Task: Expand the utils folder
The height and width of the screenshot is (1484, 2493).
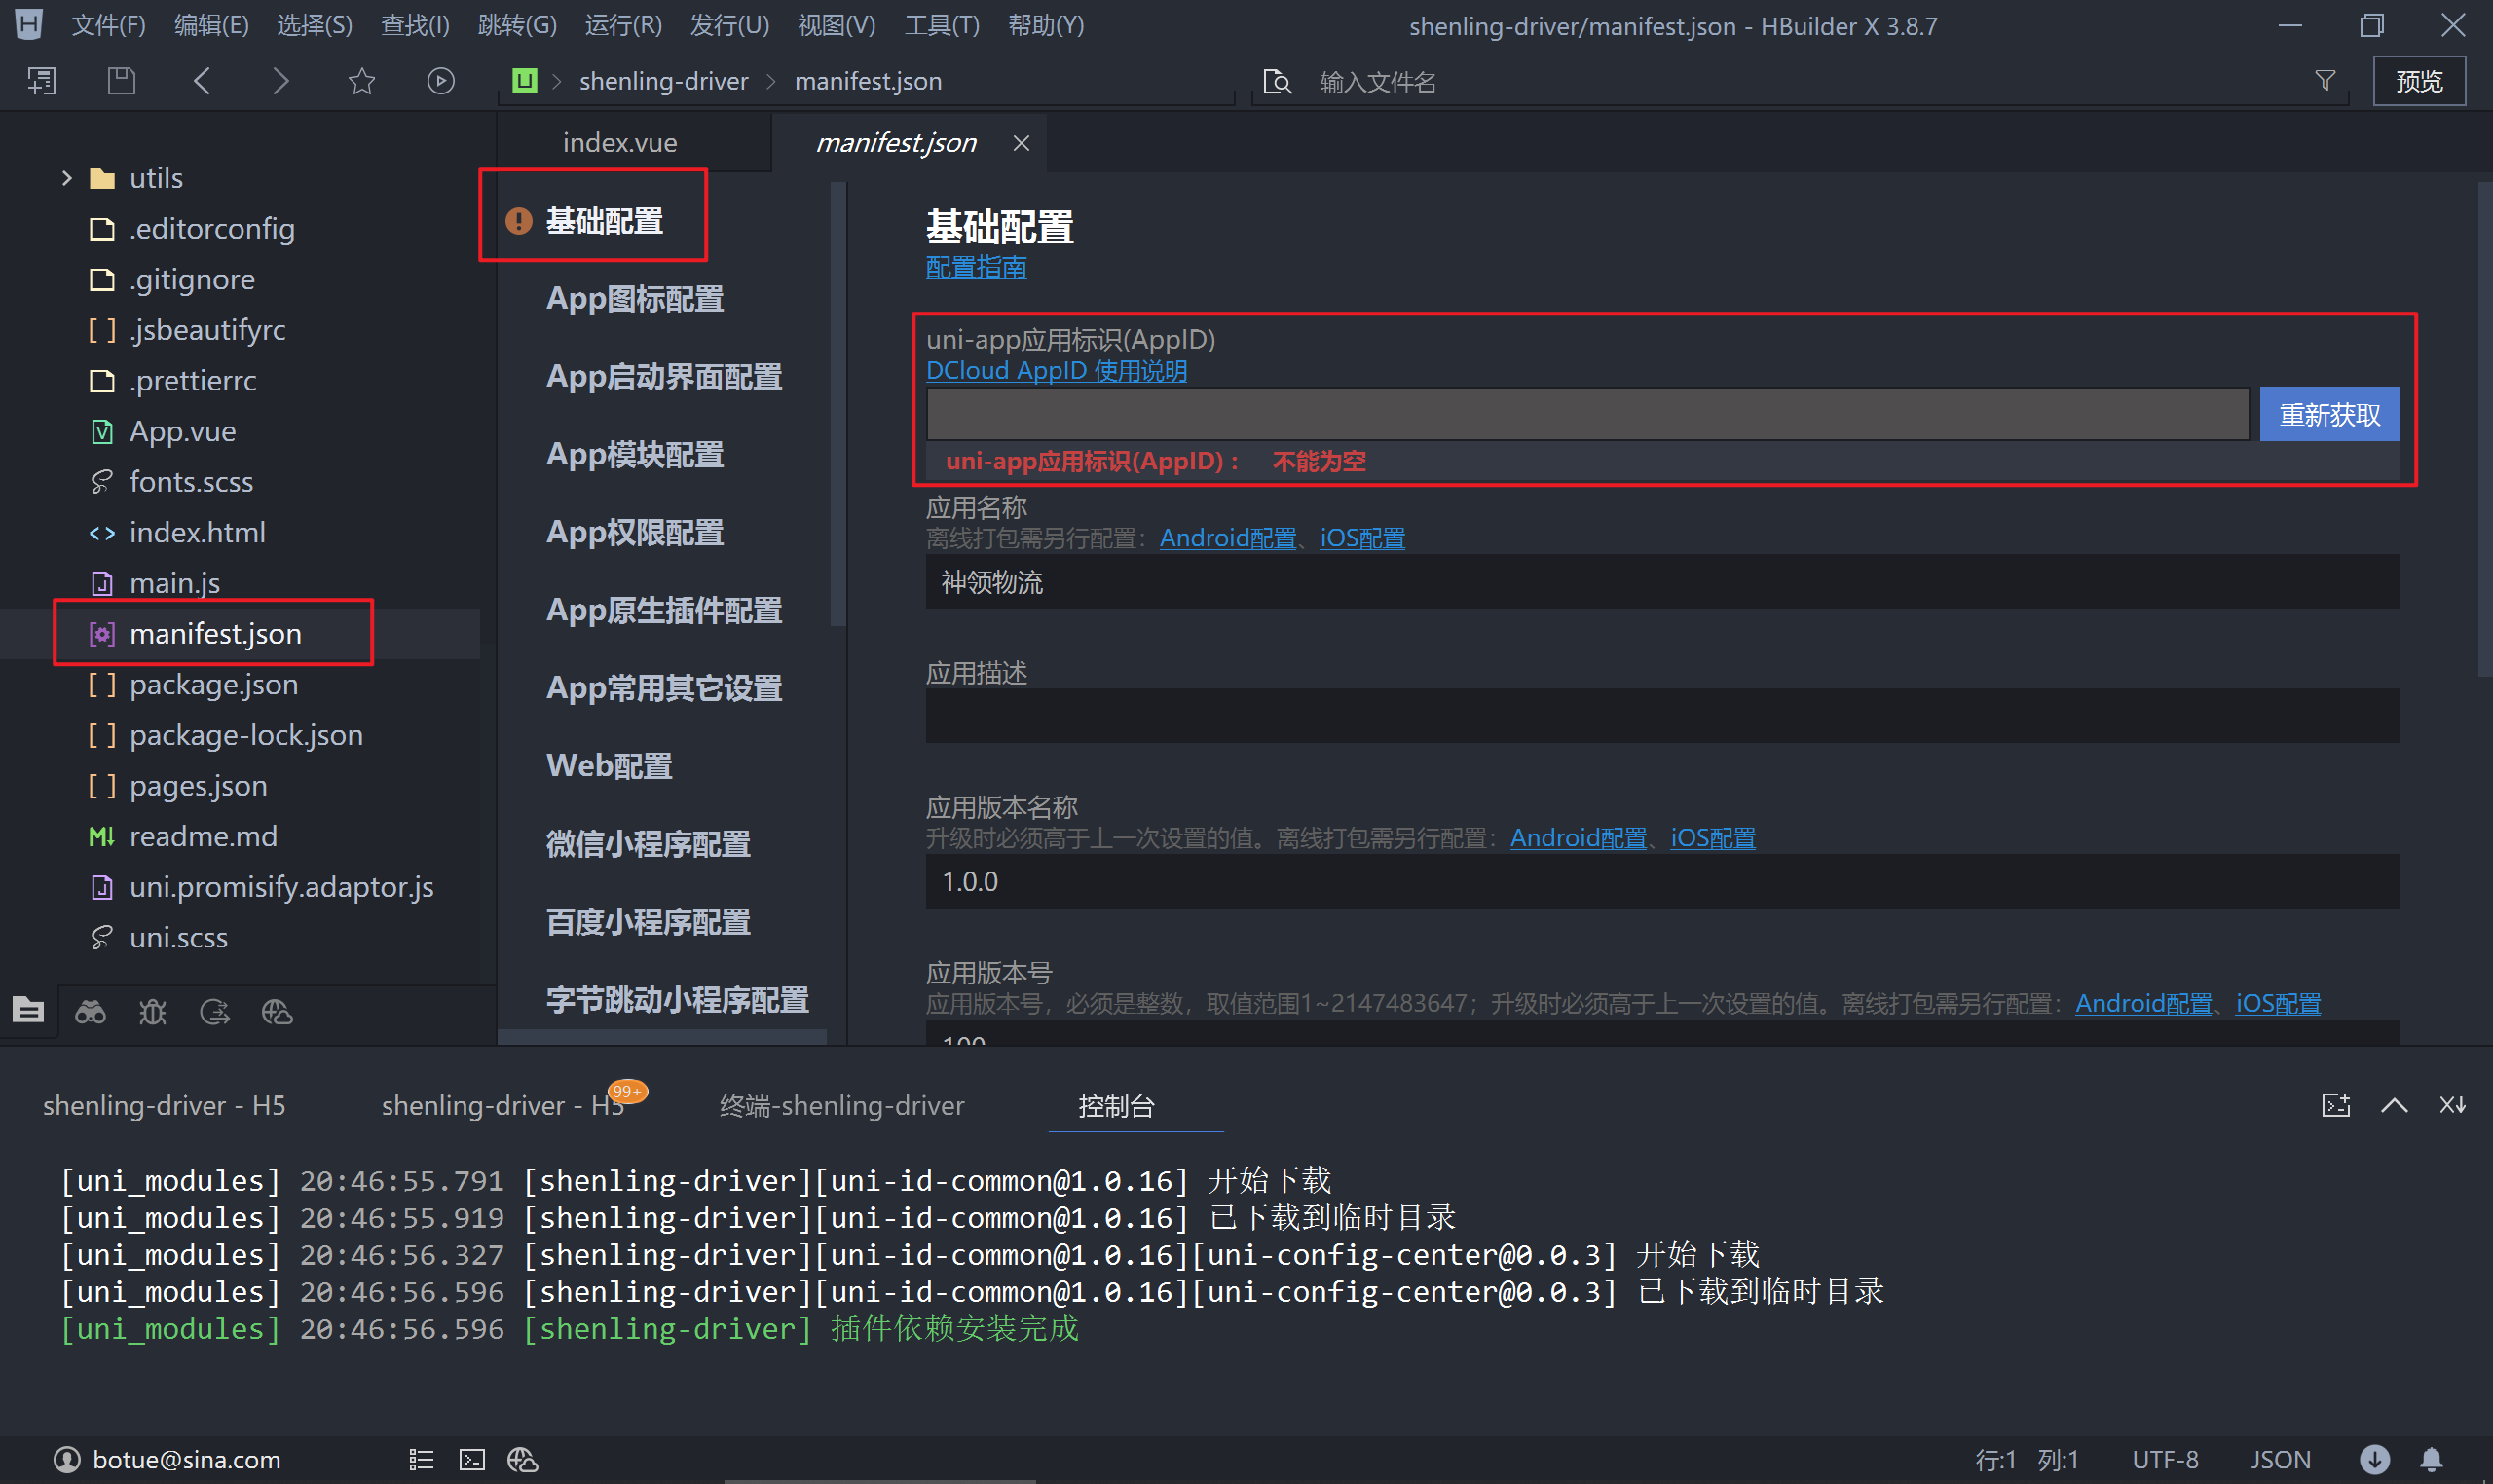Action: tap(67, 178)
